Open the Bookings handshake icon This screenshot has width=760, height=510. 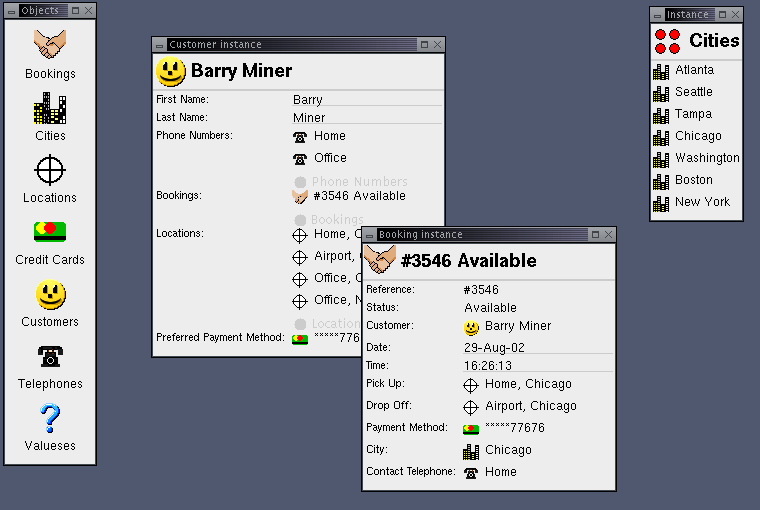point(50,45)
